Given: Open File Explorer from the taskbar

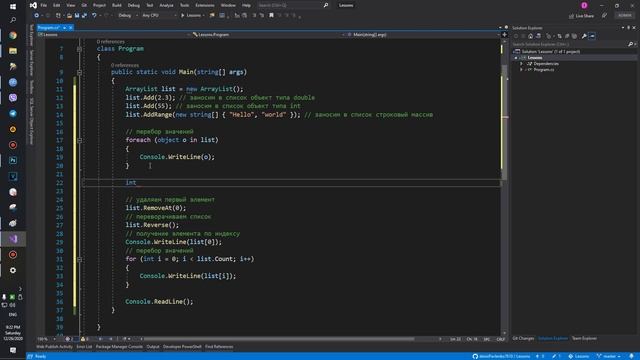Looking at the screenshot, I should click(x=13, y=51).
